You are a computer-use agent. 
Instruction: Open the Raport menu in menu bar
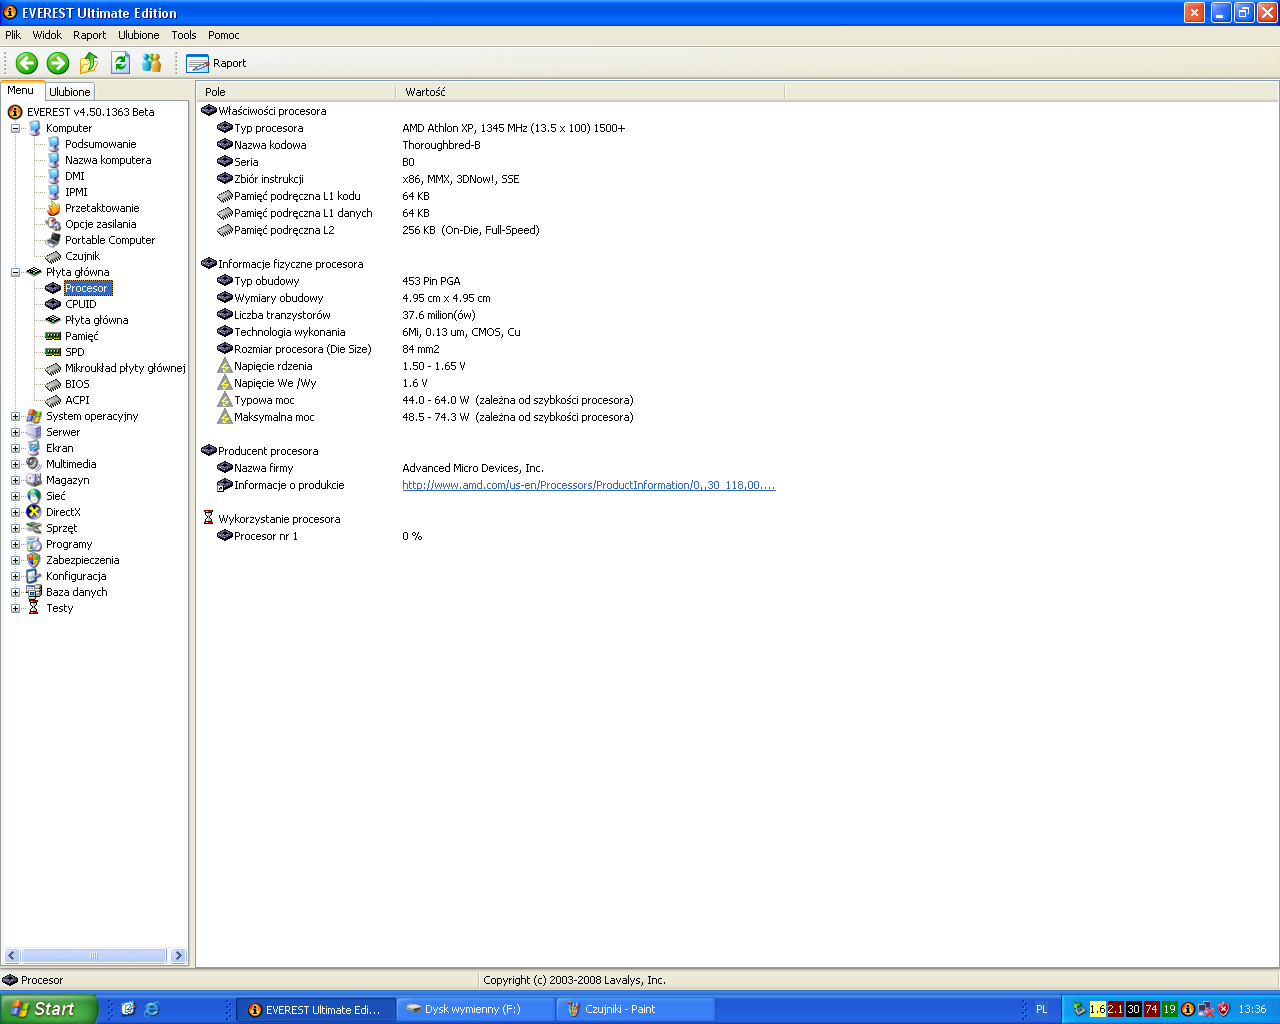coord(89,35)
